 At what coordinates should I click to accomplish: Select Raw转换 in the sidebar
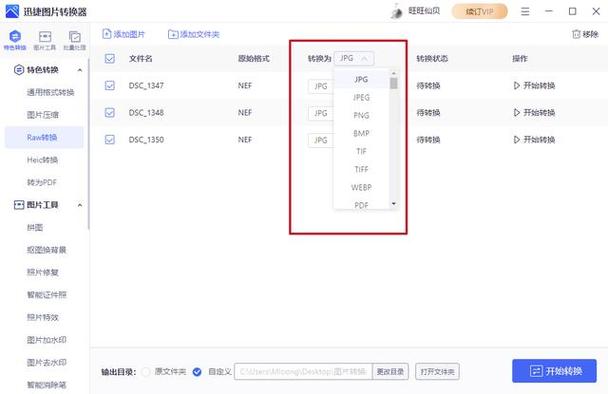coord(44,137)
